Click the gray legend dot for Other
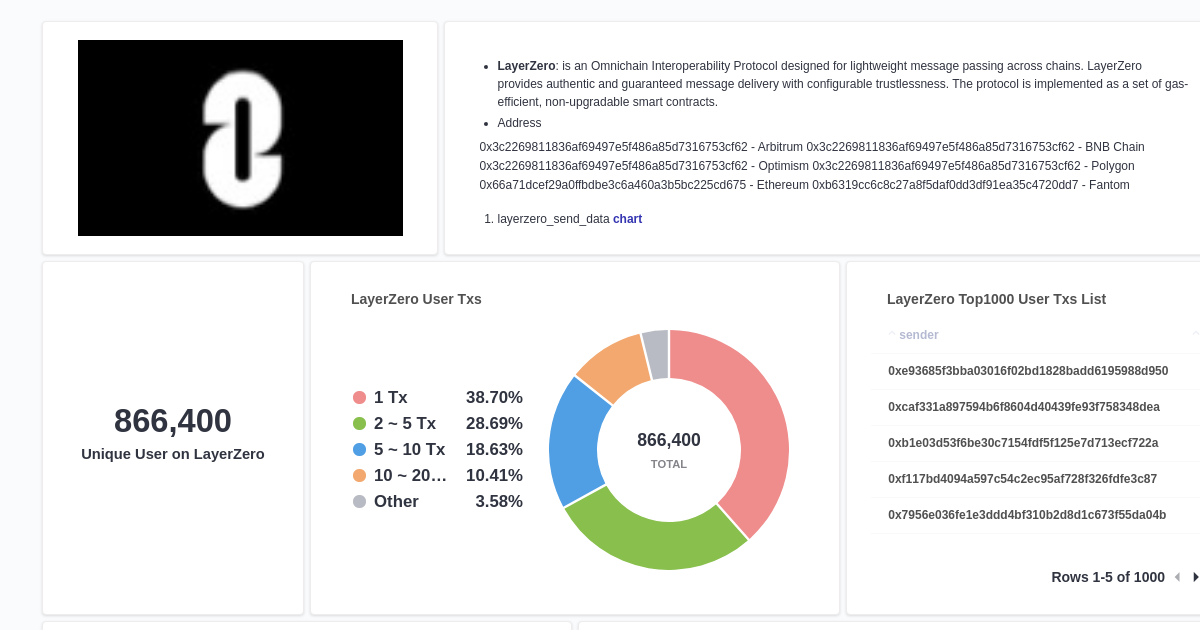 pos(359,501)
